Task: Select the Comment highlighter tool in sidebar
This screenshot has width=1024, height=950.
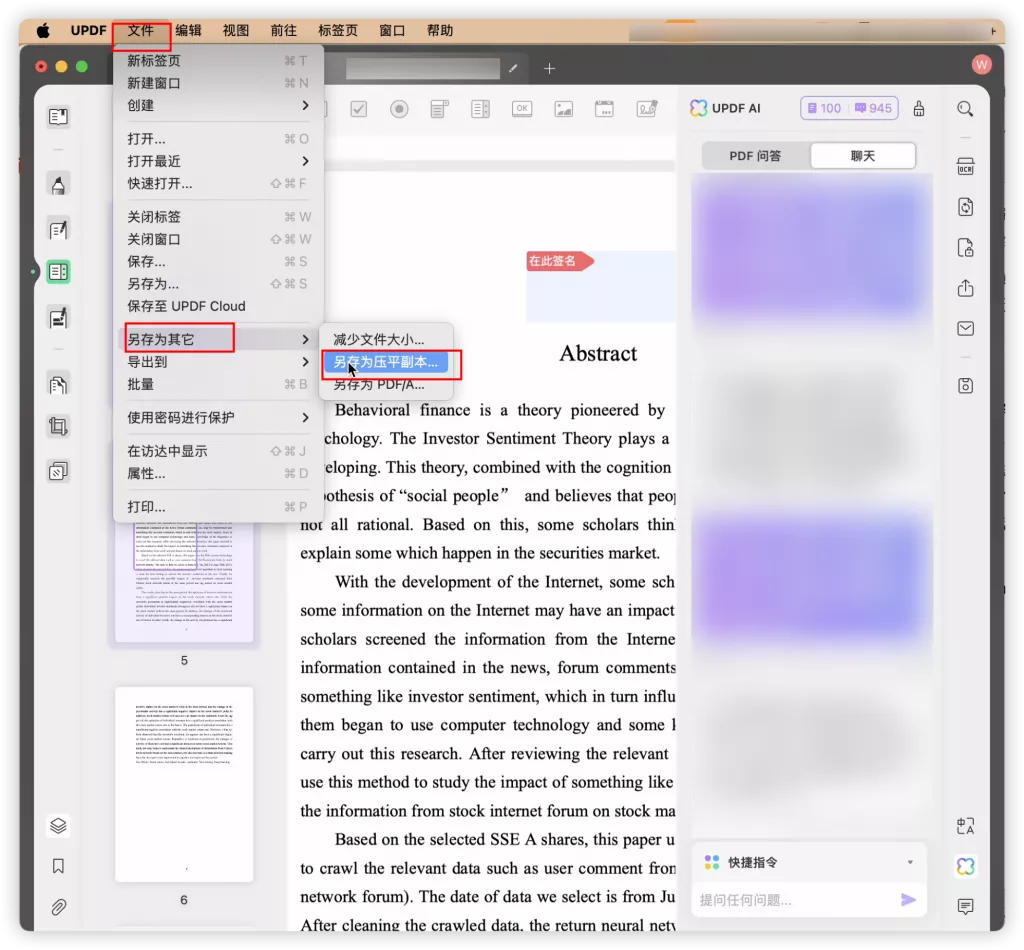Action: click(x=58, y=185)
